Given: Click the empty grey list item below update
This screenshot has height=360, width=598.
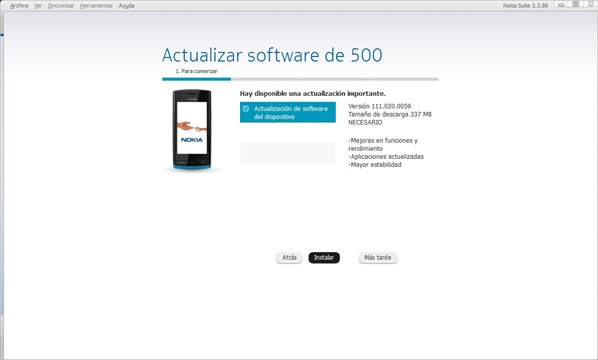Looking at the screenshot, I should point(288,153).
